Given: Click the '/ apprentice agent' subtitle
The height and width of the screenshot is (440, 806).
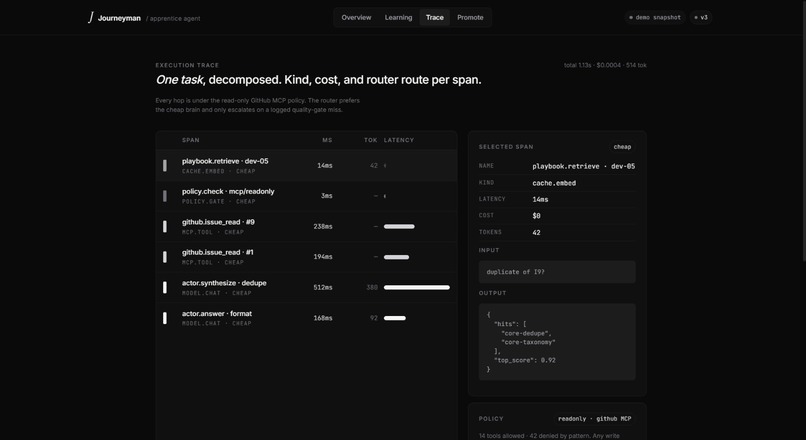Looking at the screenshot, I should pyautogui.click(x=173, y=19).
